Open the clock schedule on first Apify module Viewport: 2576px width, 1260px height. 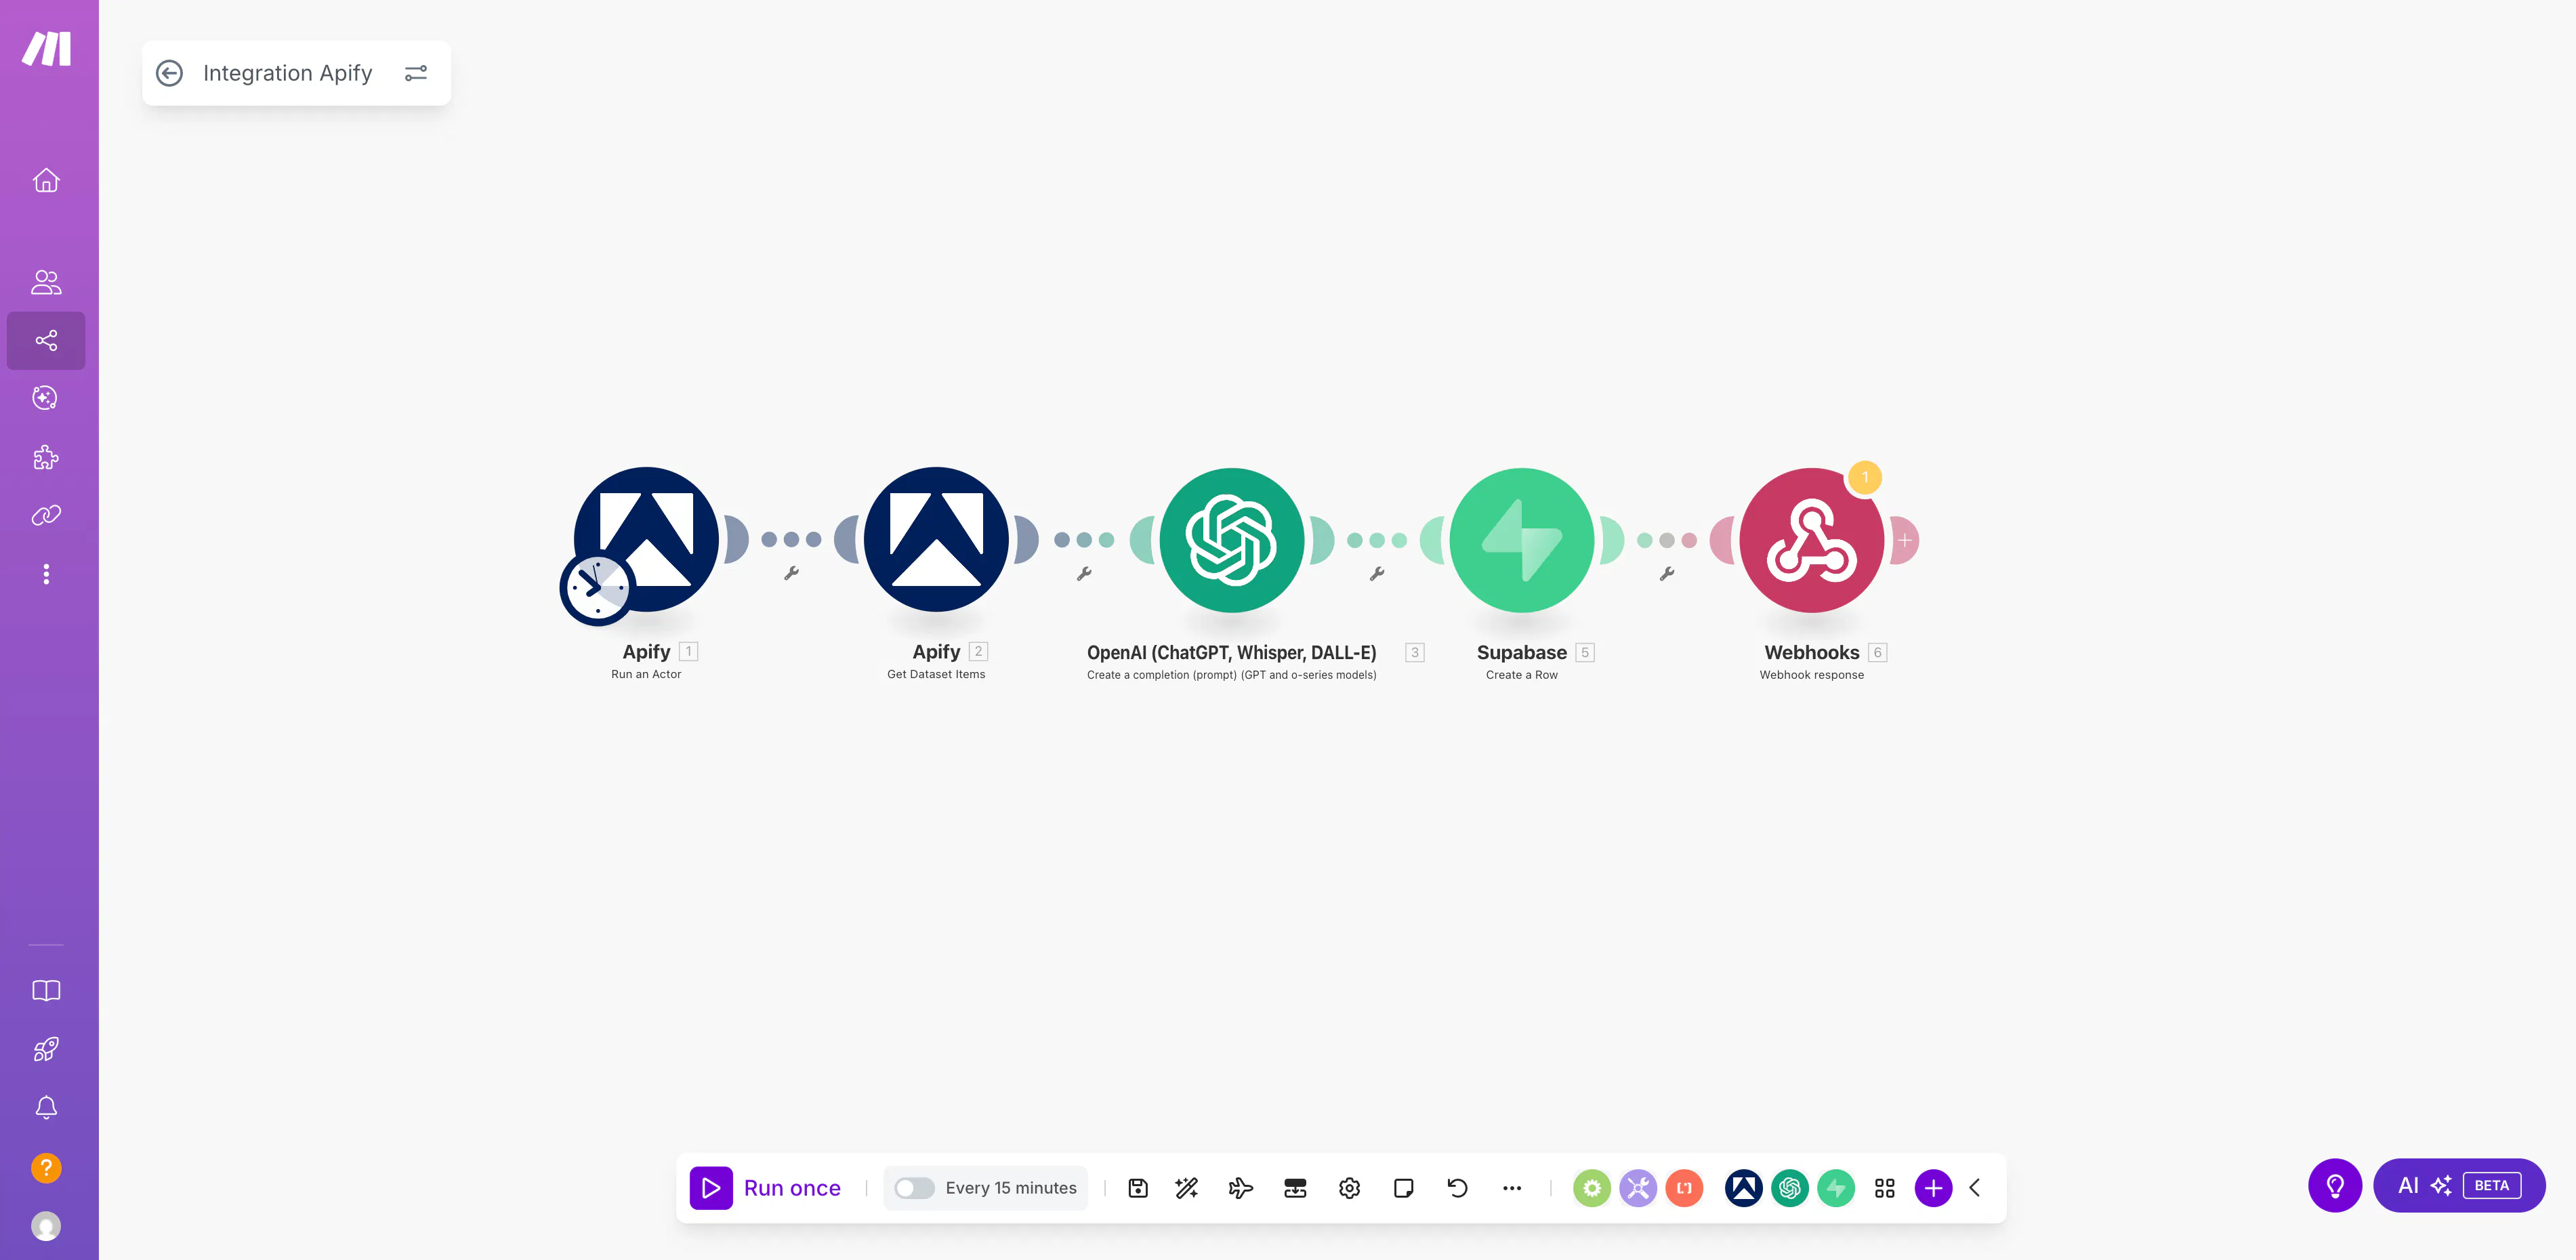coord(597,588)
